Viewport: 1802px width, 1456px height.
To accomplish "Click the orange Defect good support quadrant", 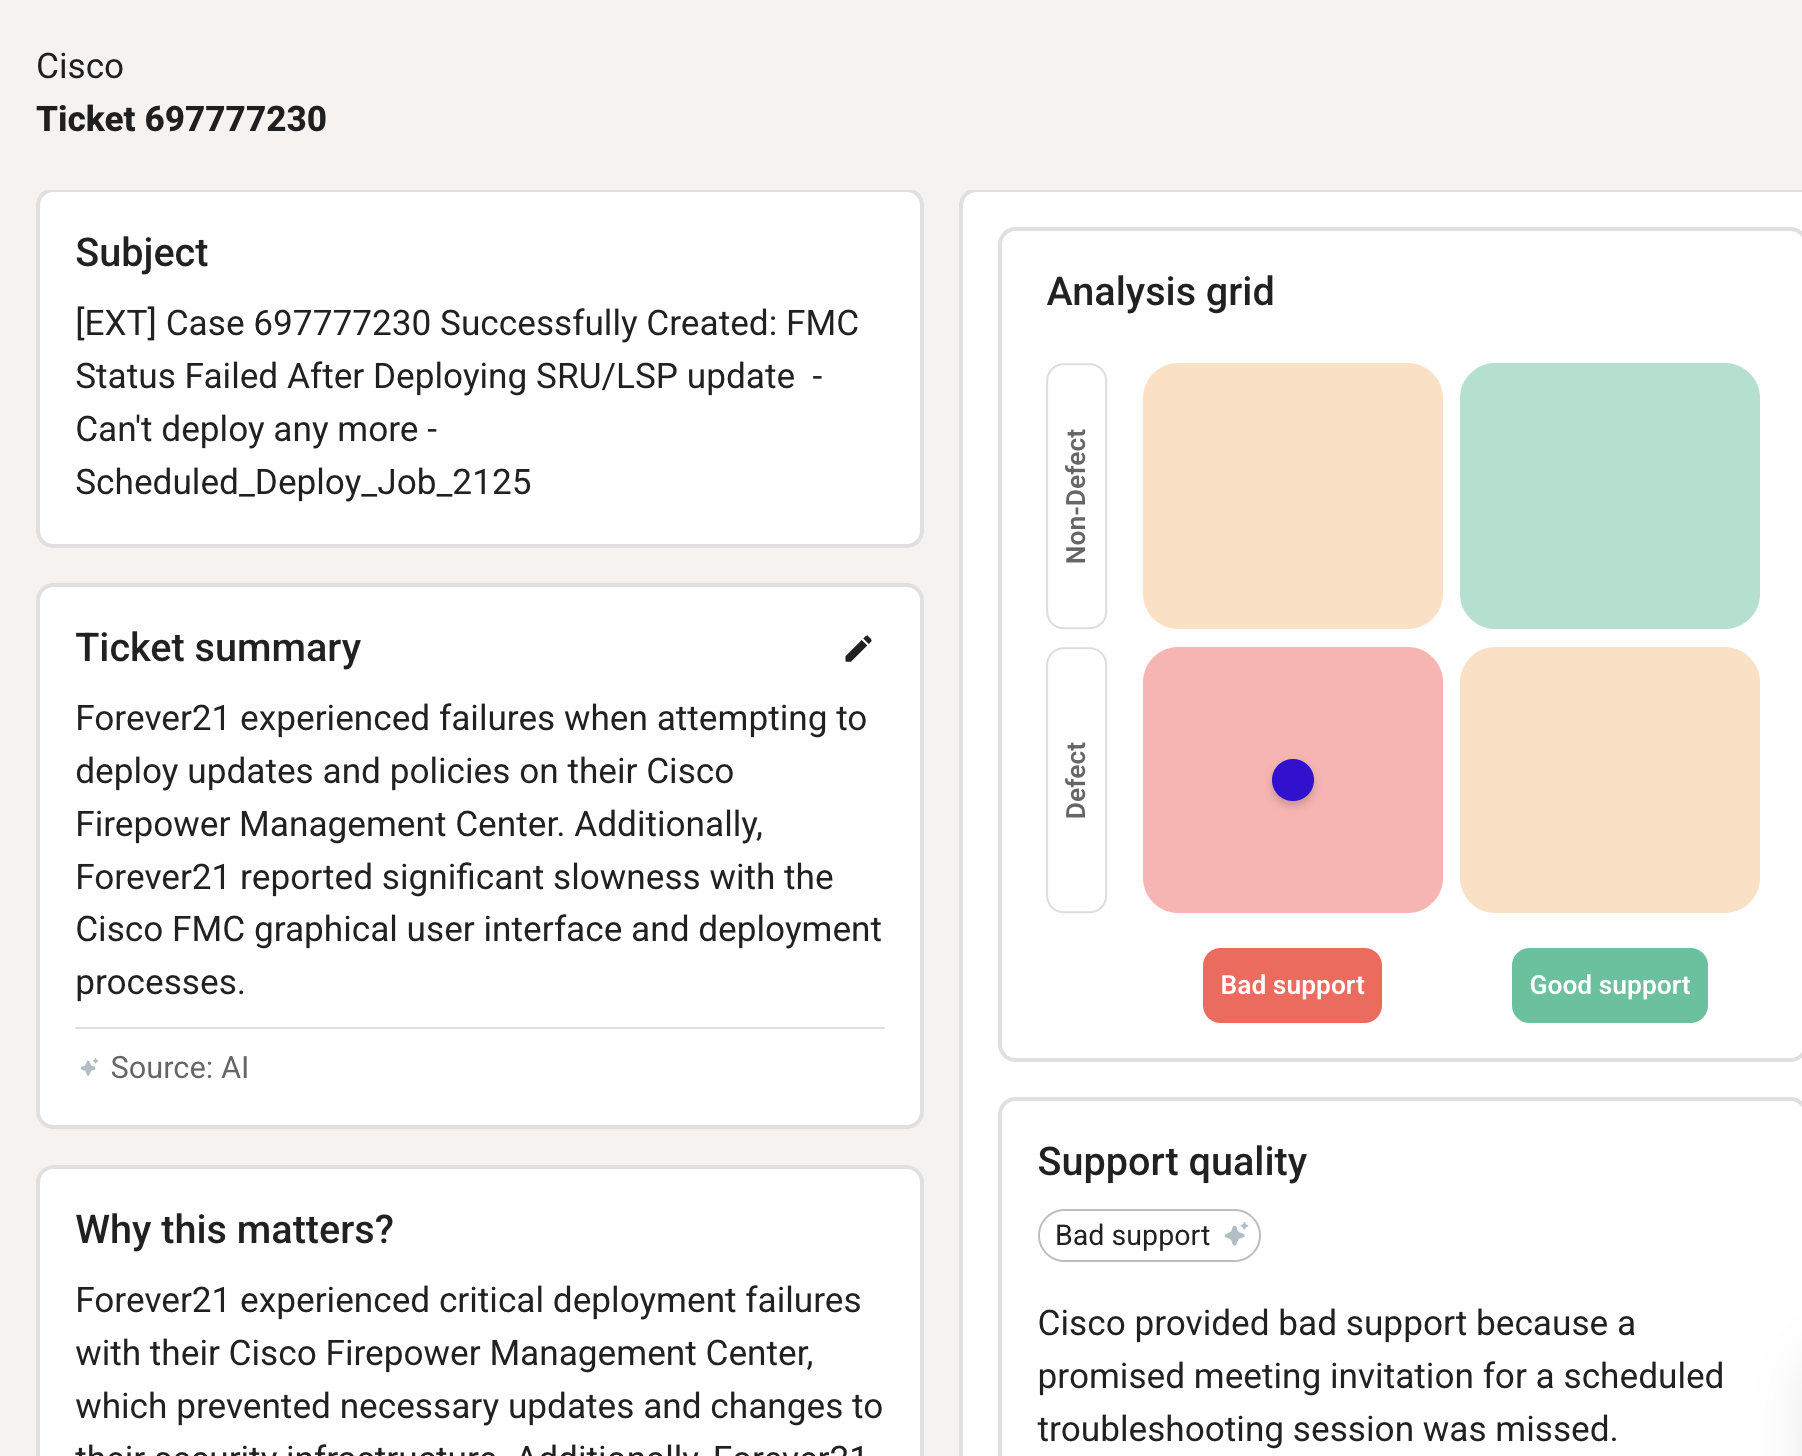I will [1609, 780].
